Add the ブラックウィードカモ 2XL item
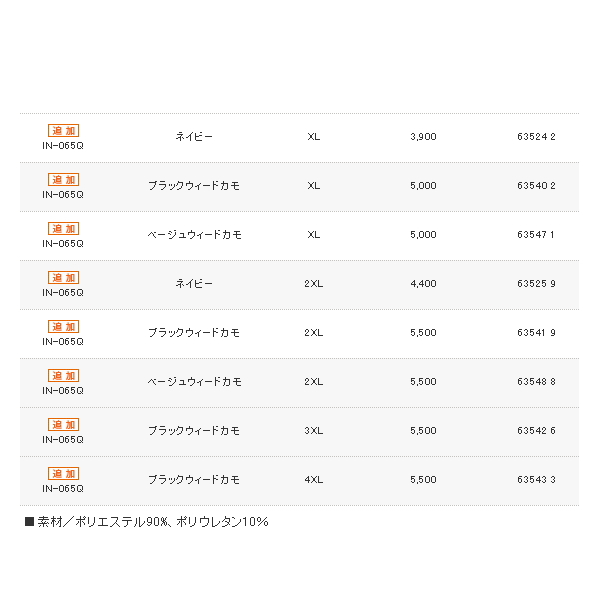The width and height of the screenshot is (600, 600). 63,327
